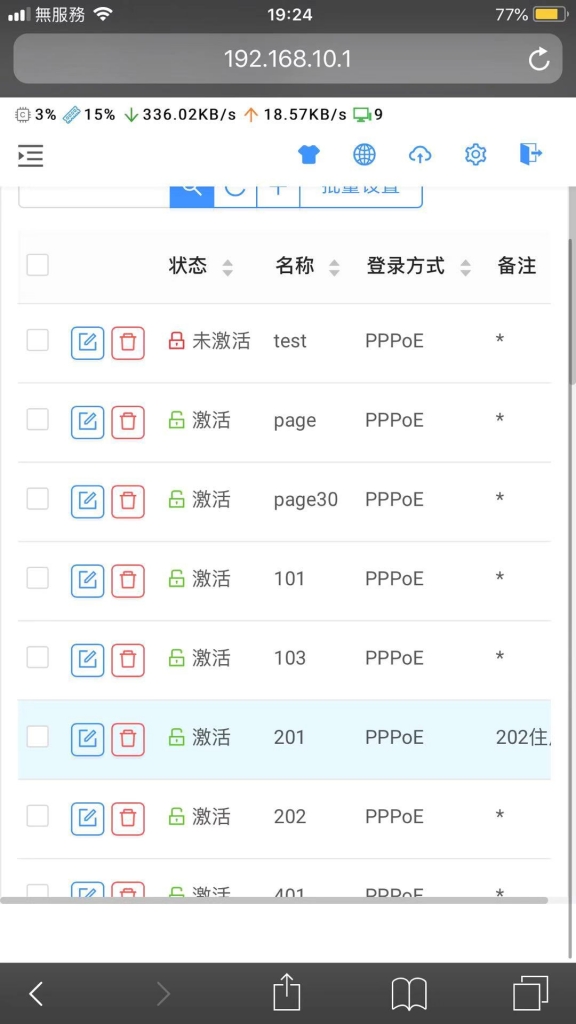Tap Safari share icon
The height and width of the screenshot is (1024, 576).
(286, 993)
